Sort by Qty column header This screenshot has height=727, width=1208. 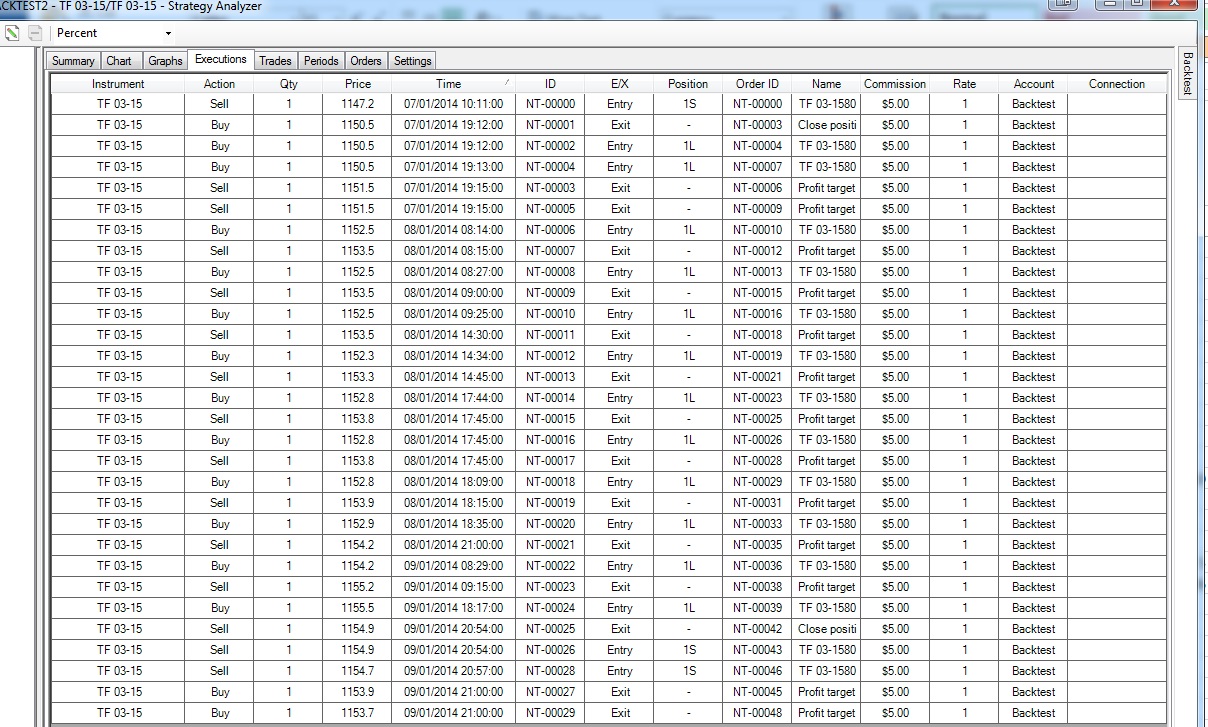pyautogui.click(x=289, y=84)
